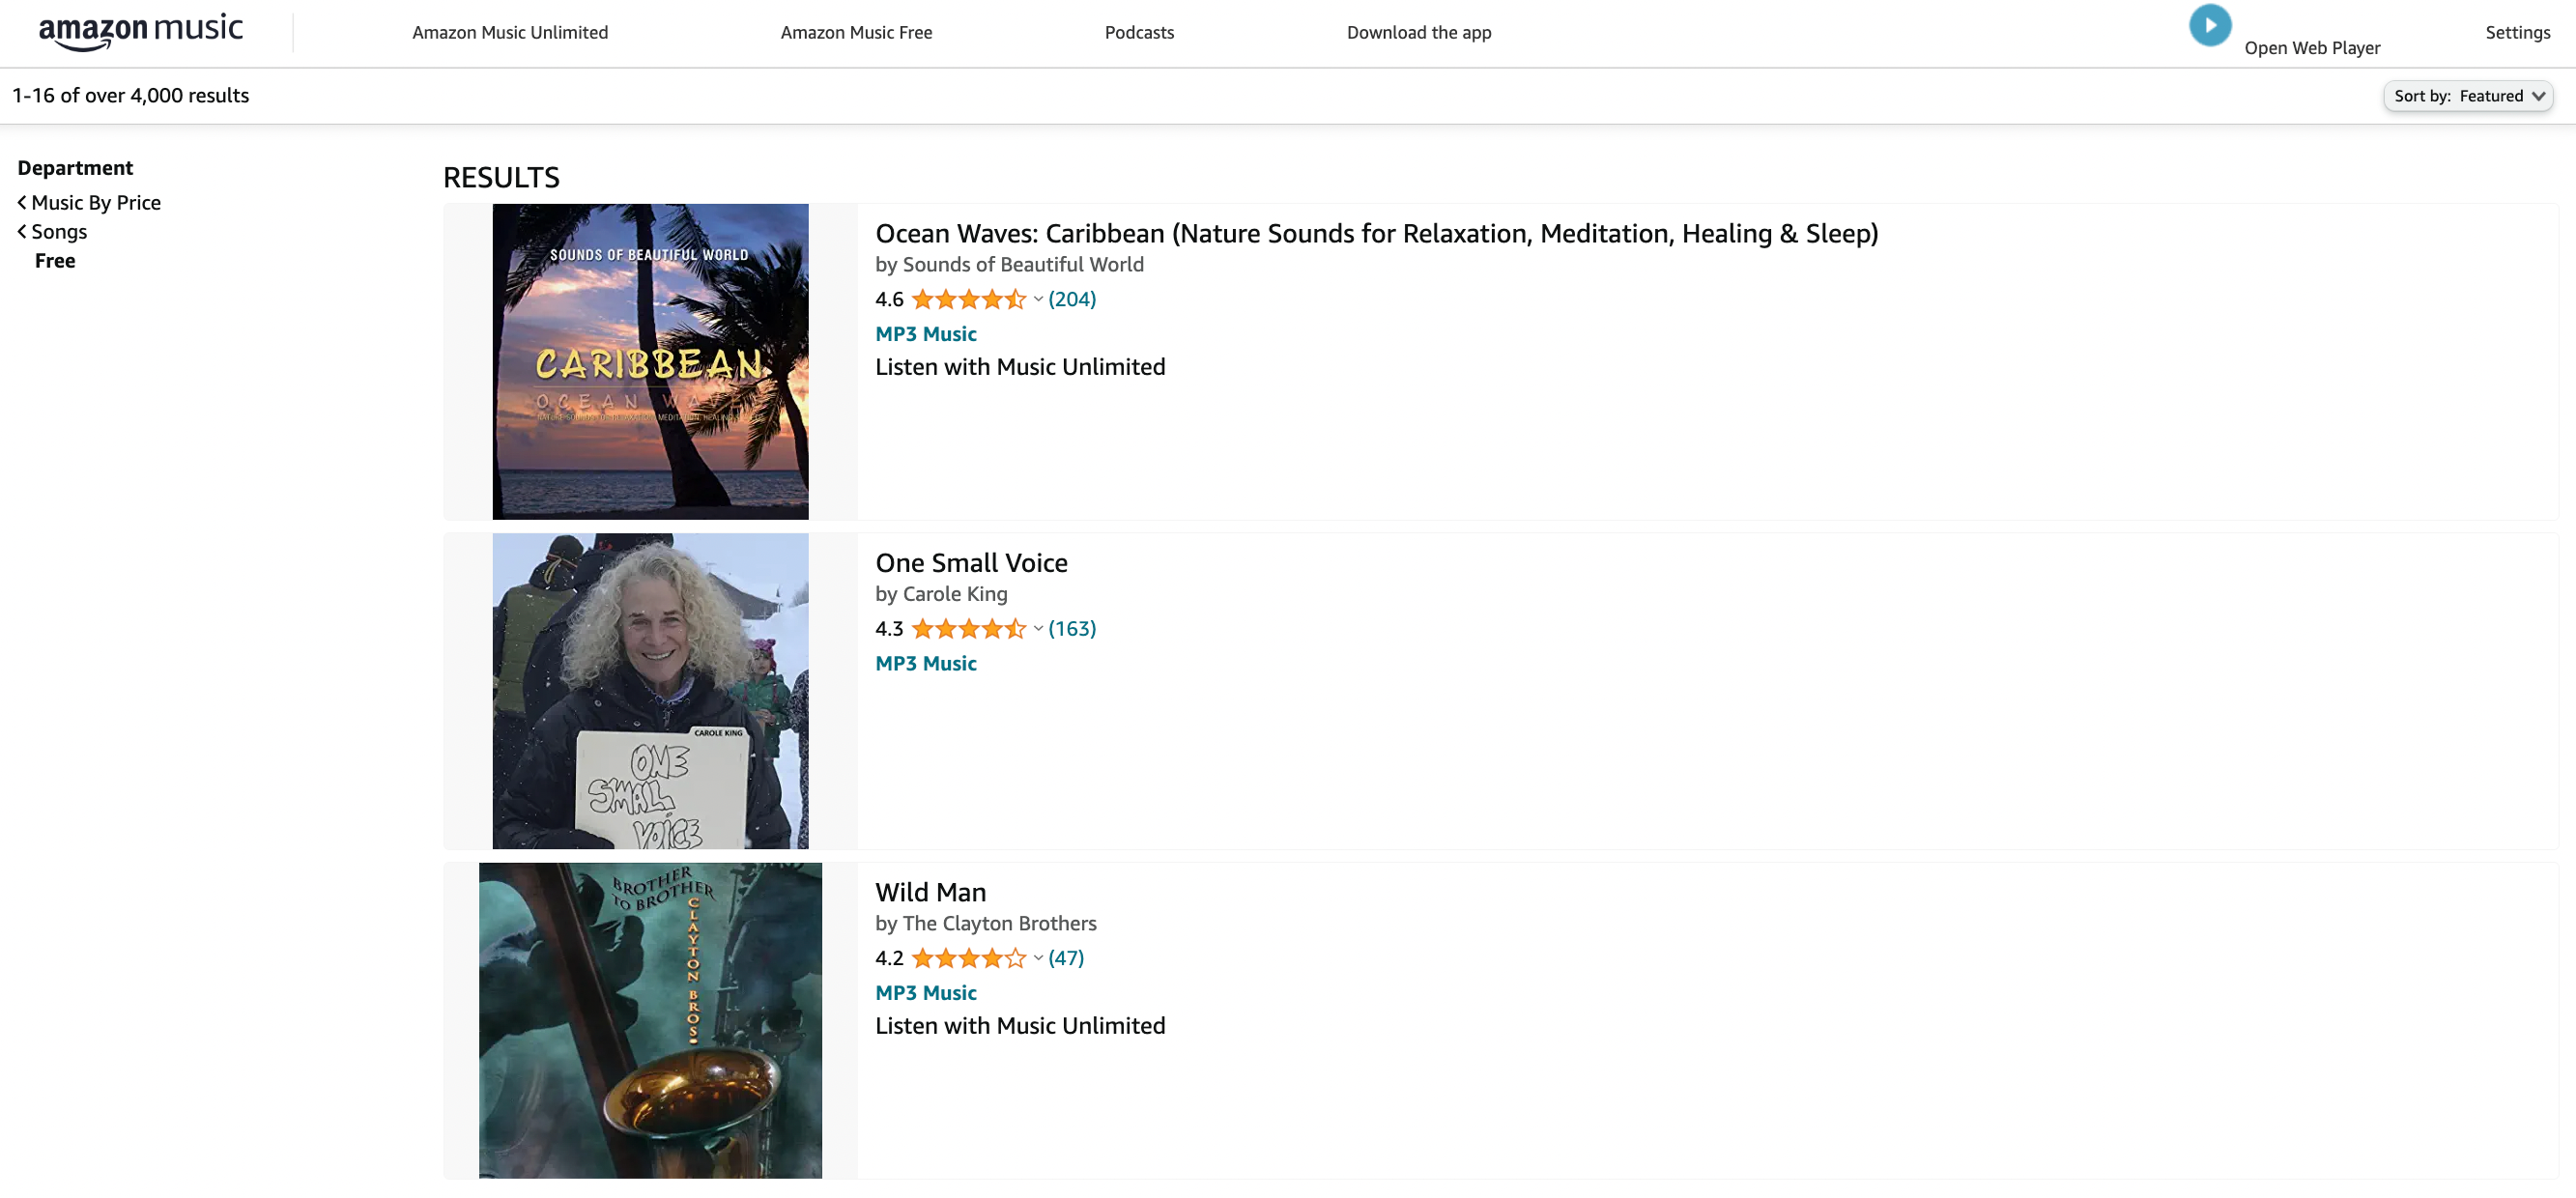Open Amazon Music Unlimited from the navigation

[x=510, y=32]
